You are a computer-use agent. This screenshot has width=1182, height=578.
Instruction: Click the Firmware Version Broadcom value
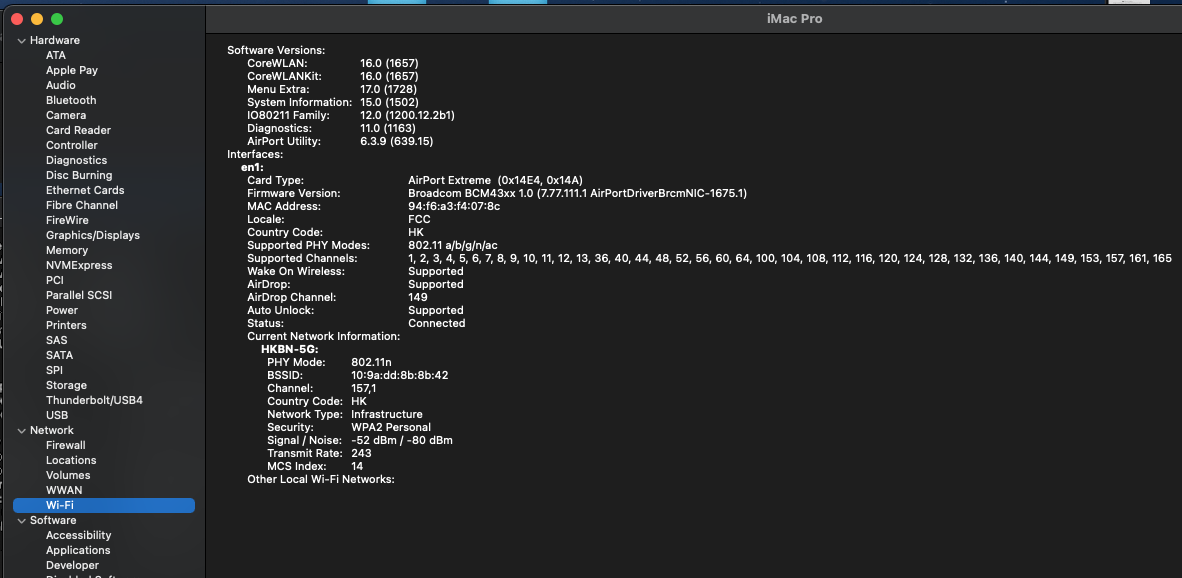point(577,194)
